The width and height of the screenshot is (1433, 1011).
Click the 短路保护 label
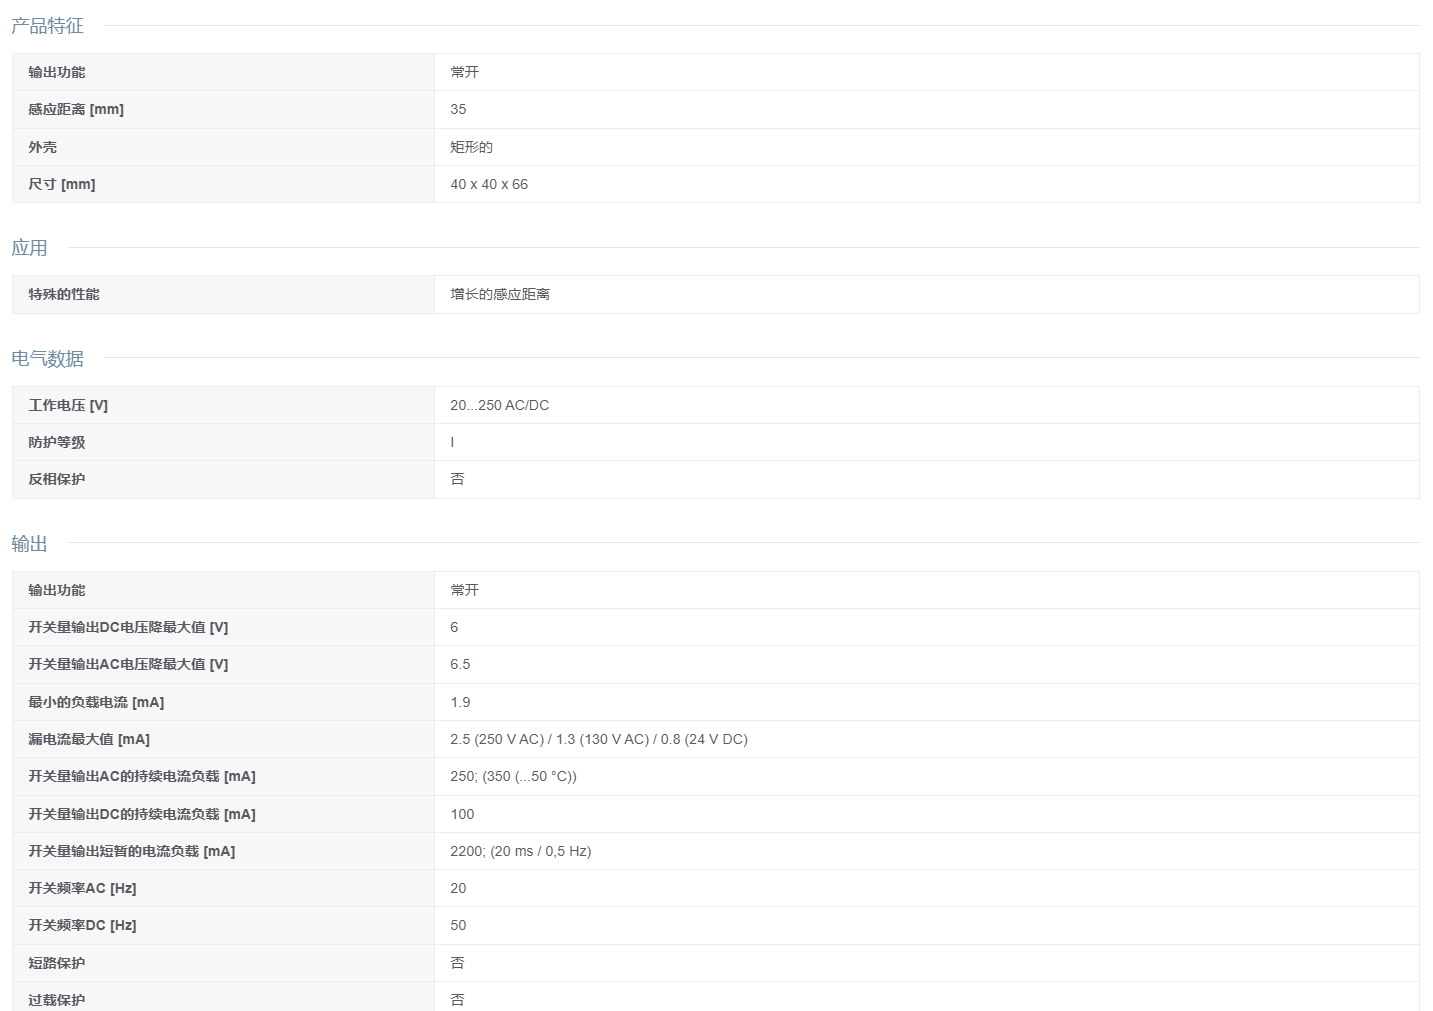57,963
